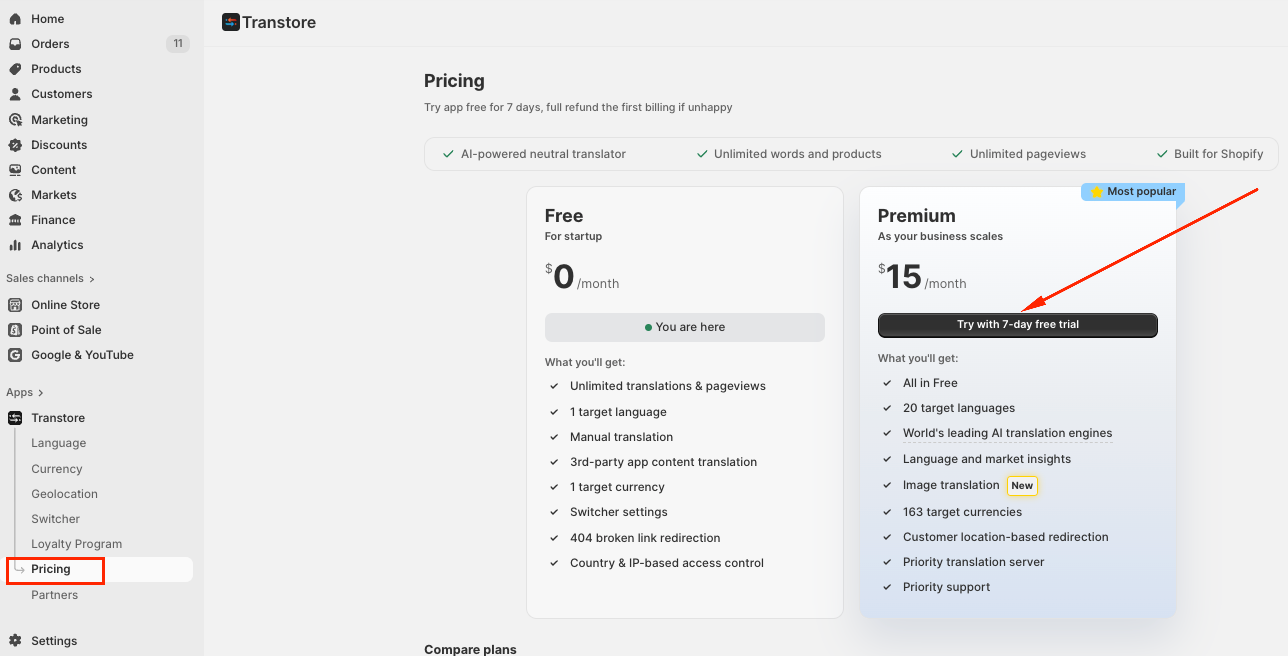Click the Discounts badge icon
1288x656 pixels.
coord(15,145)
